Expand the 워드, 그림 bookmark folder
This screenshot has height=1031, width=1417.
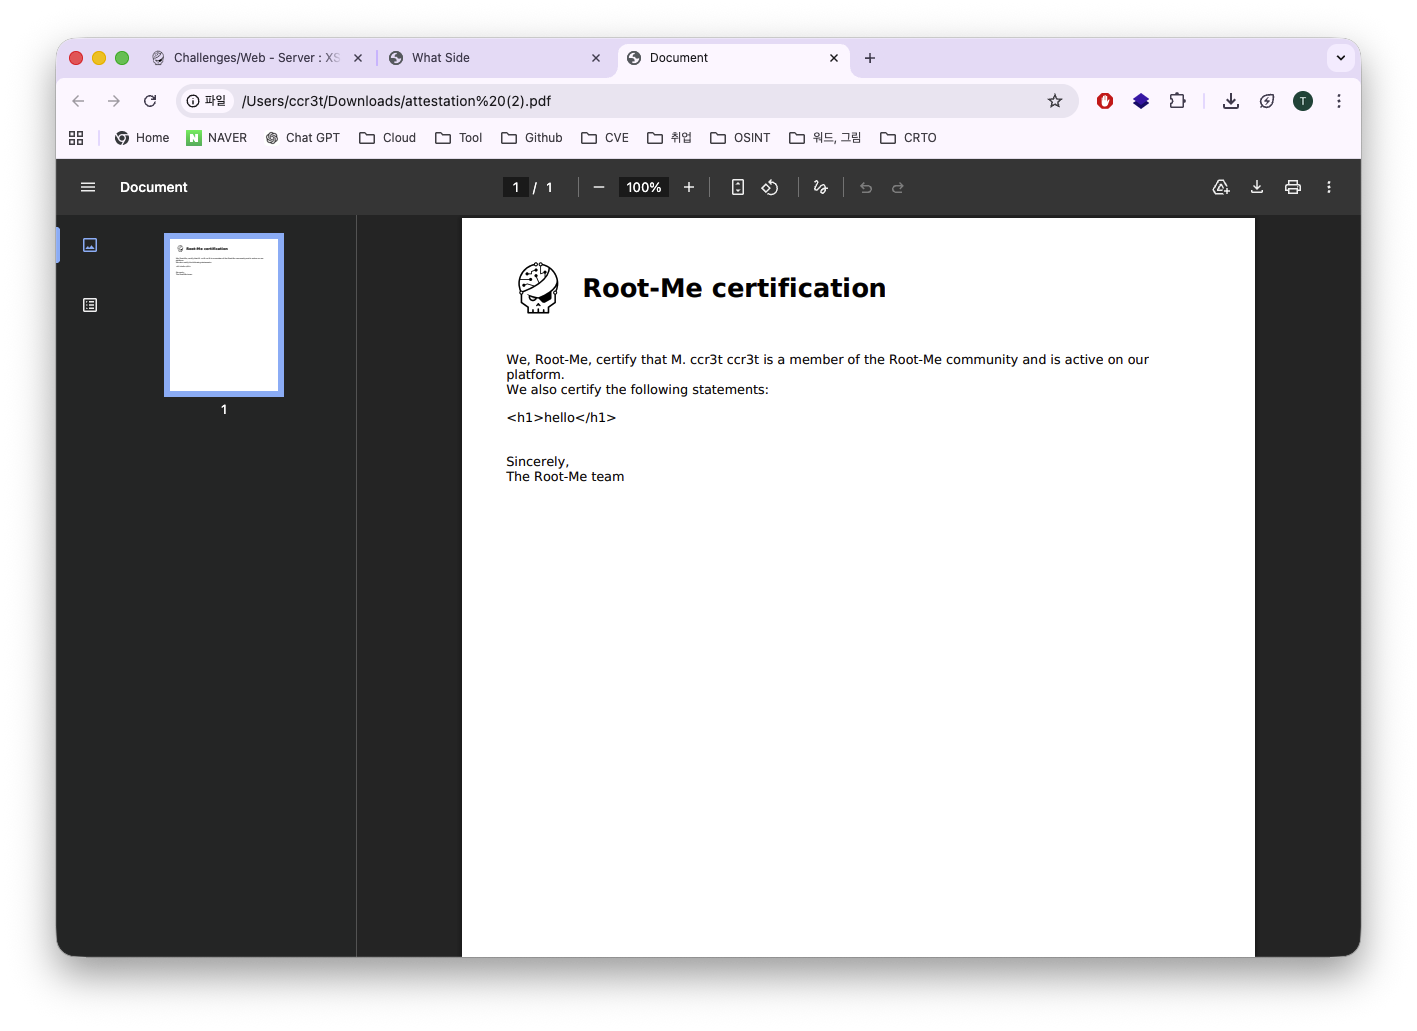826,138
